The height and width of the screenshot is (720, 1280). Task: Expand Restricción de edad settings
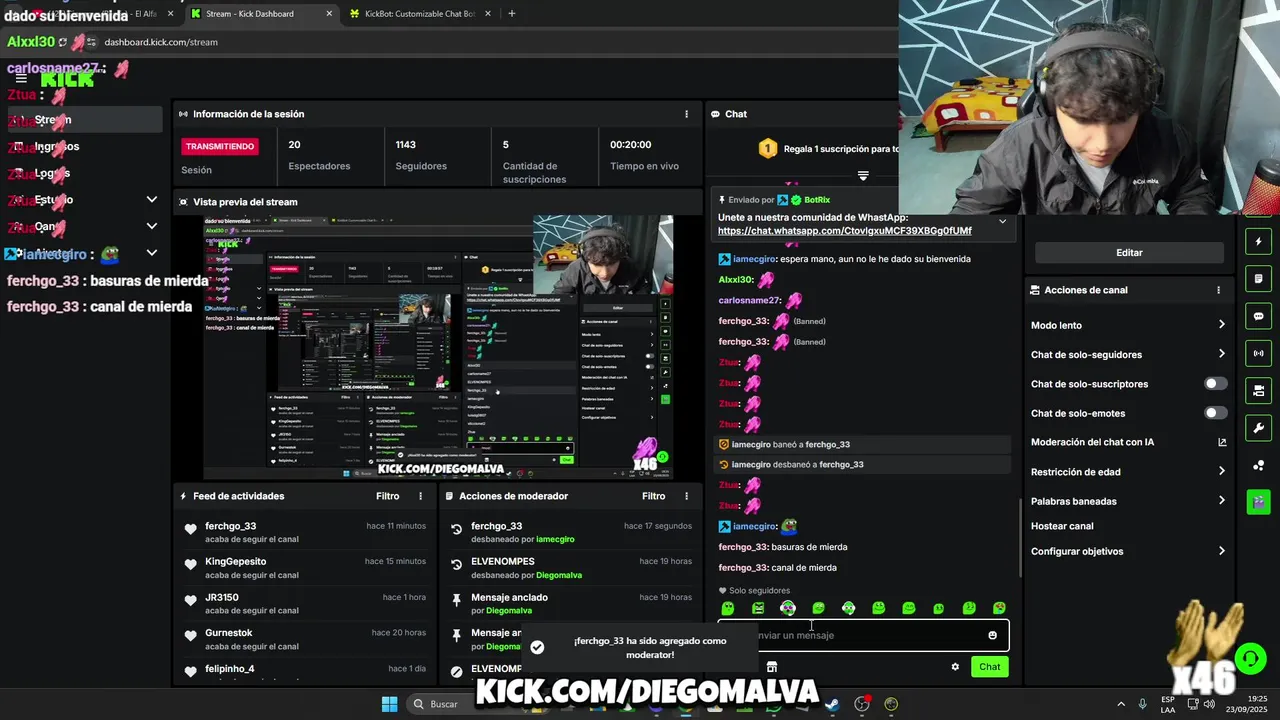pos(1221,471)
